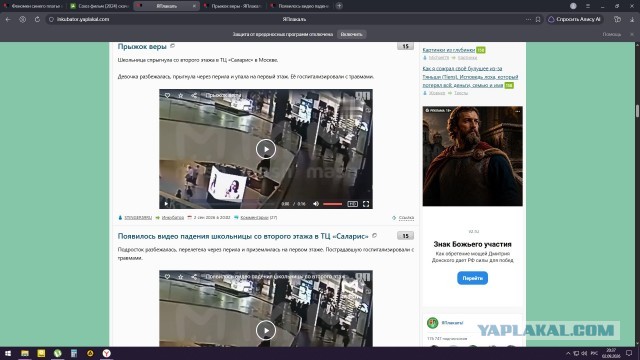Play first video with center play button
Viewport: 640px width, 360px height.
(266, 149)
